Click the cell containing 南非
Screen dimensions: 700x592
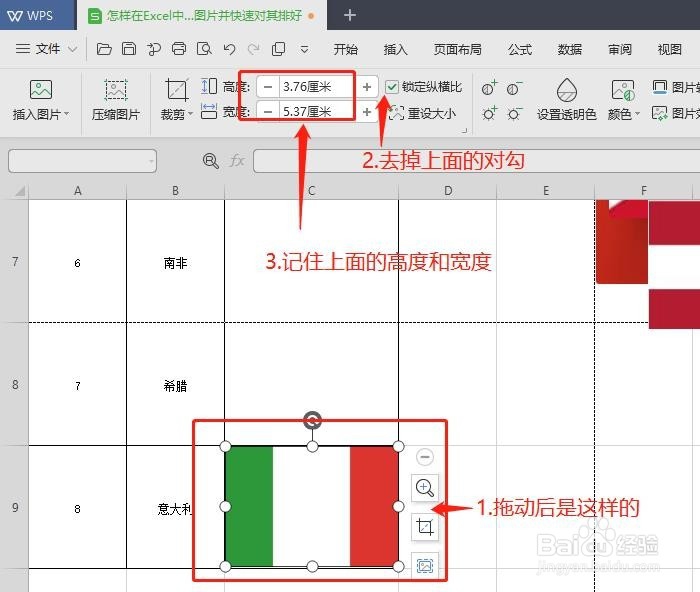(175, 262)
